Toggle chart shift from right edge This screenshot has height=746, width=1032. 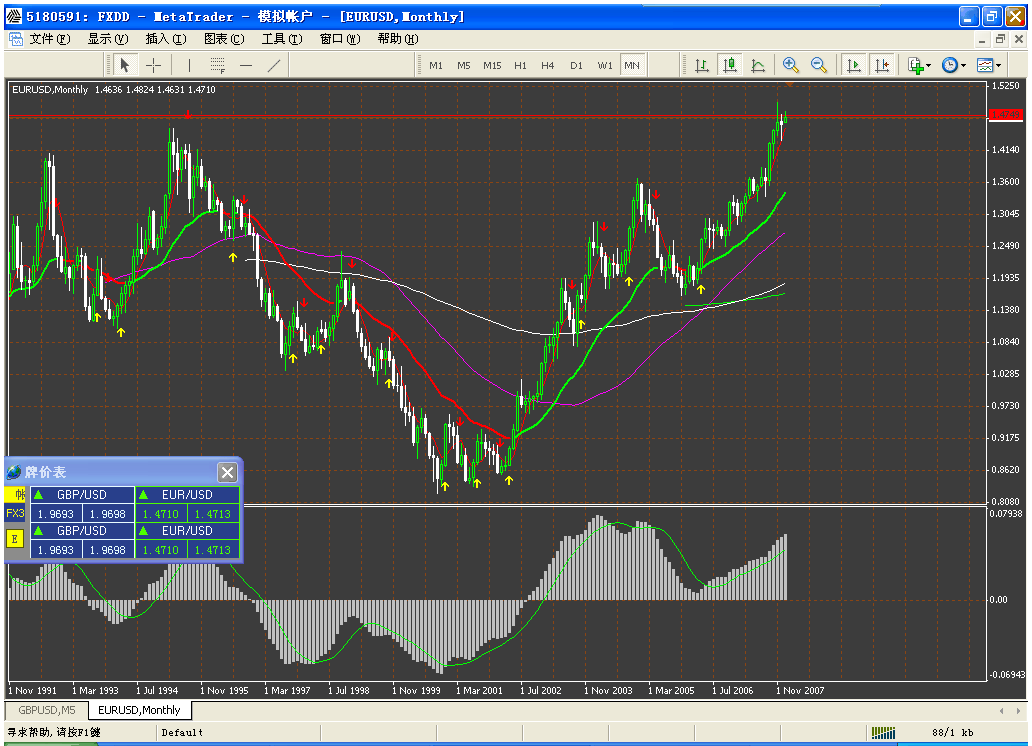coord(882,65)
